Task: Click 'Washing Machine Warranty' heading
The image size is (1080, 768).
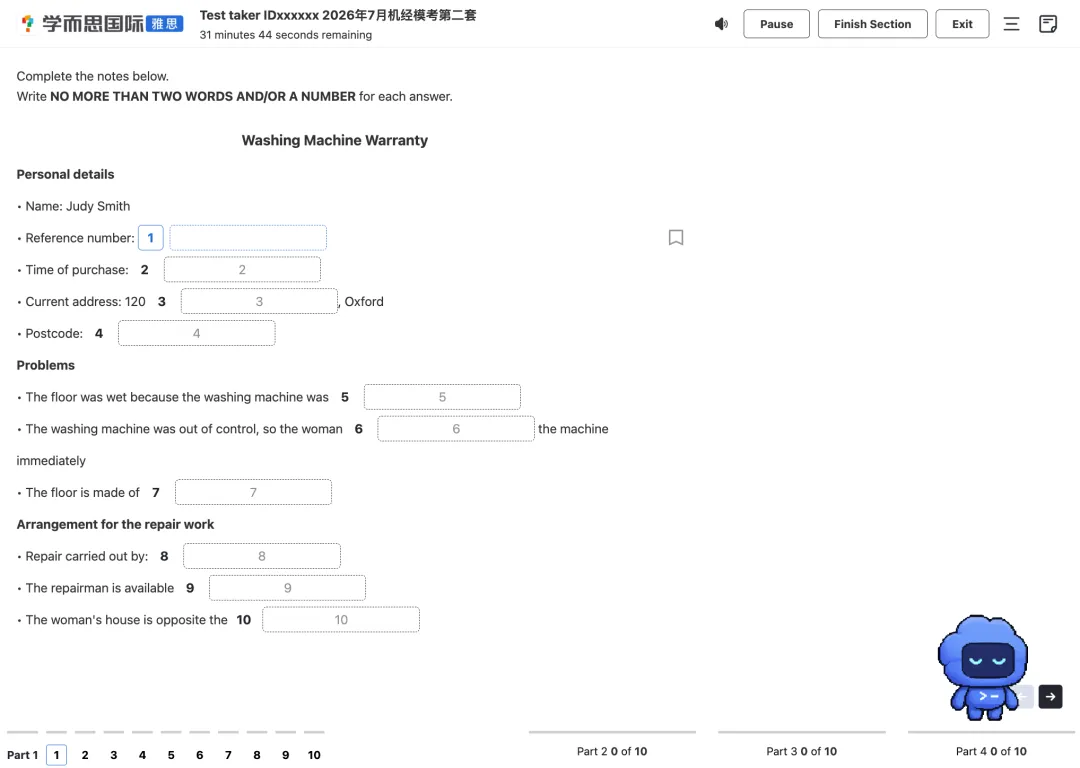Action: coord(335,140)
